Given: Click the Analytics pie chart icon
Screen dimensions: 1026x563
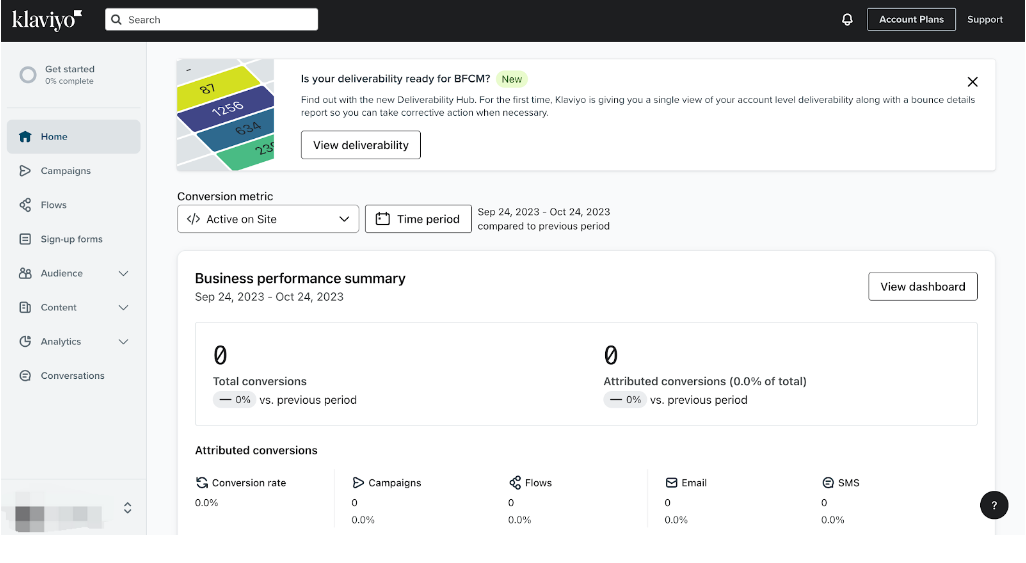Looking at the screenshot, I should click(x=25, y=341).
